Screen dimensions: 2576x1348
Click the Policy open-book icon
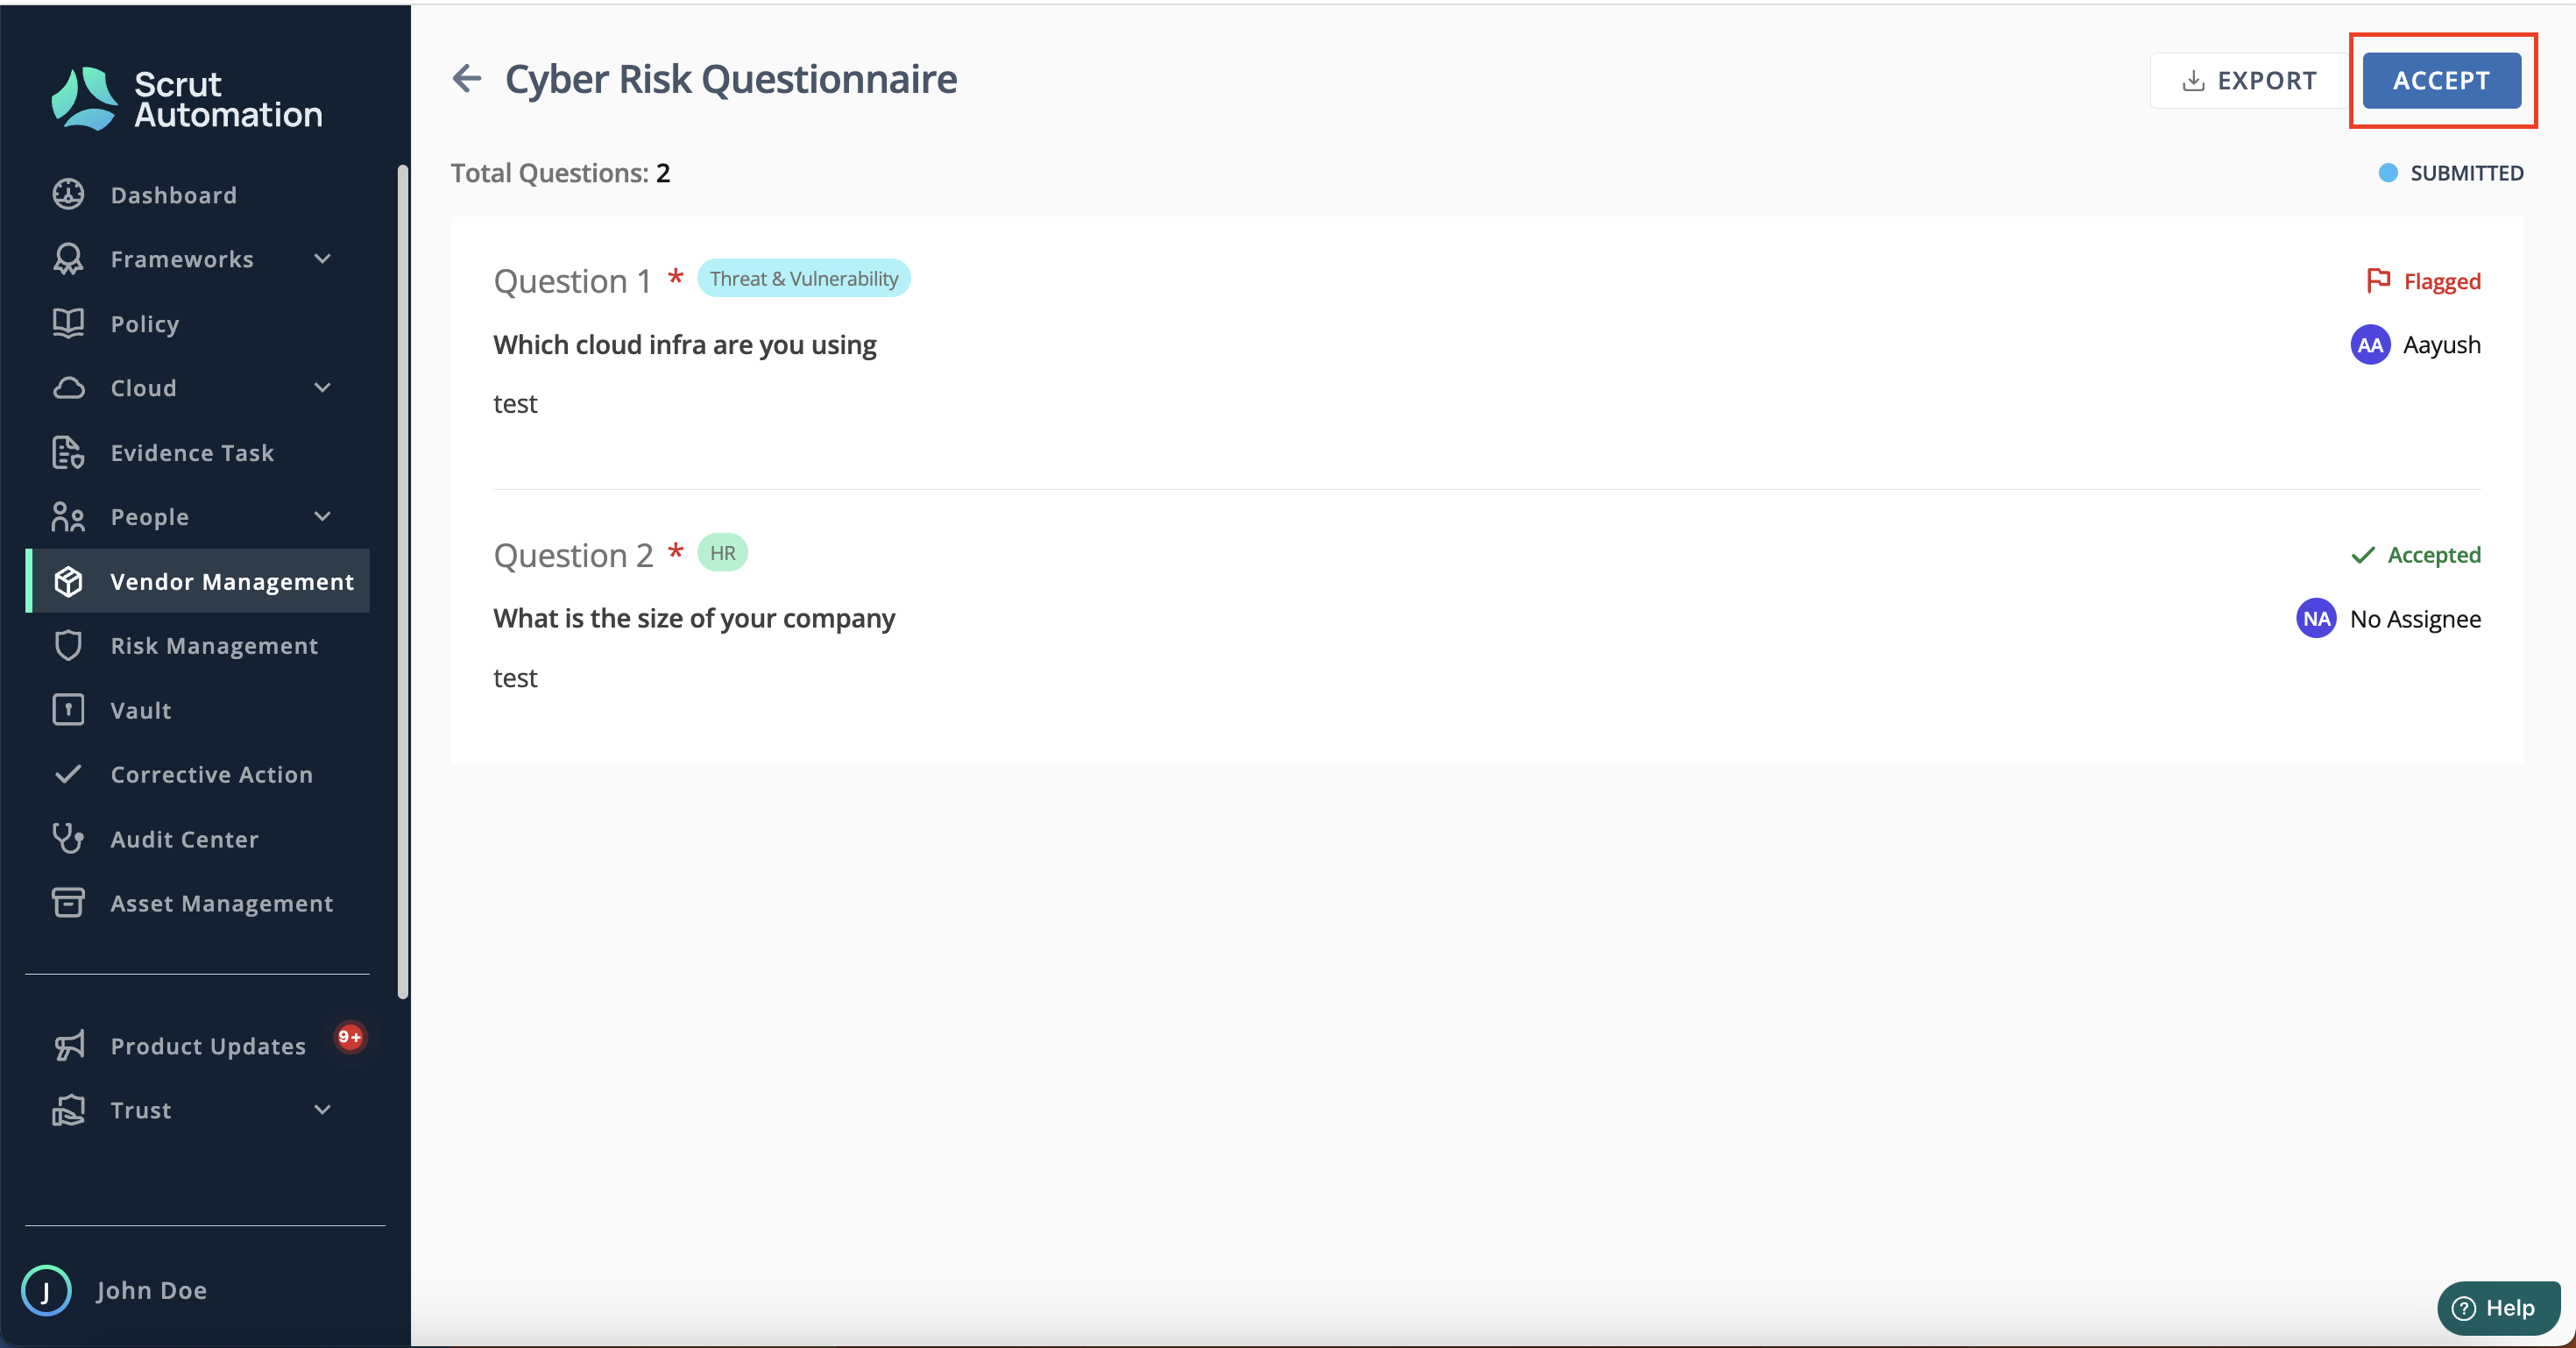point(68,323)
